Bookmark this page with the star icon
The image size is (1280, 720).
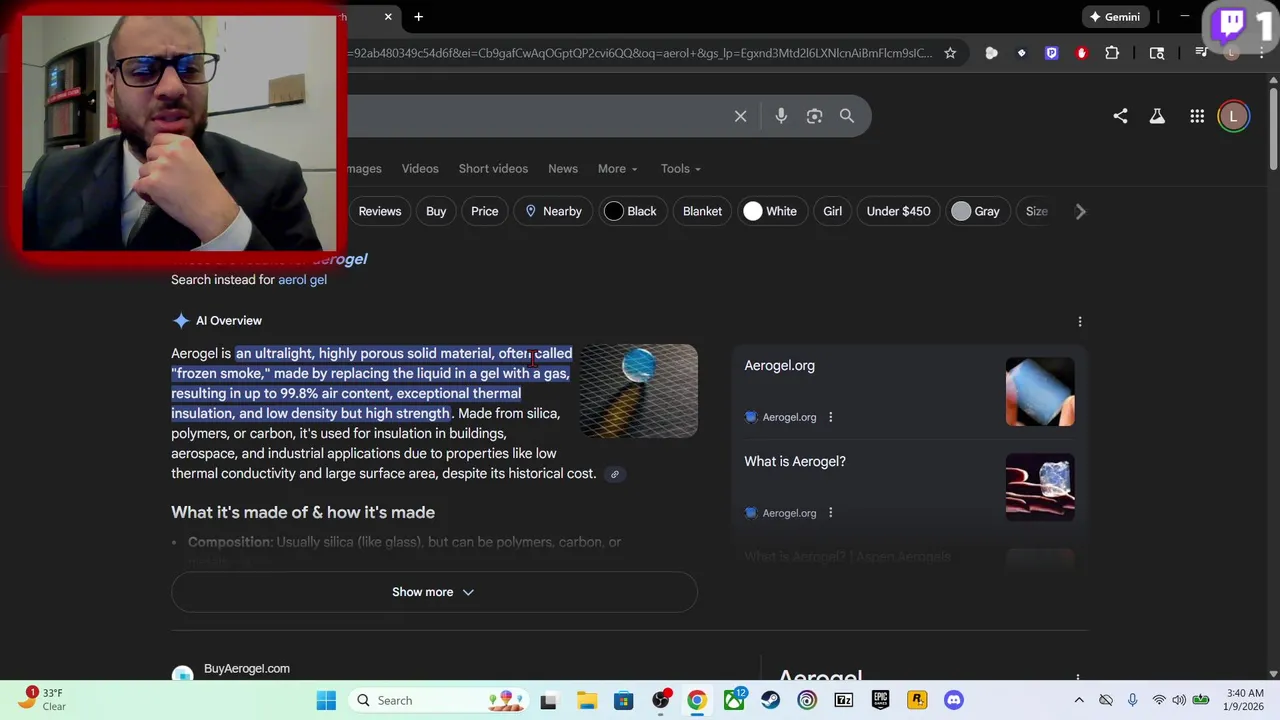pos(950,53)
